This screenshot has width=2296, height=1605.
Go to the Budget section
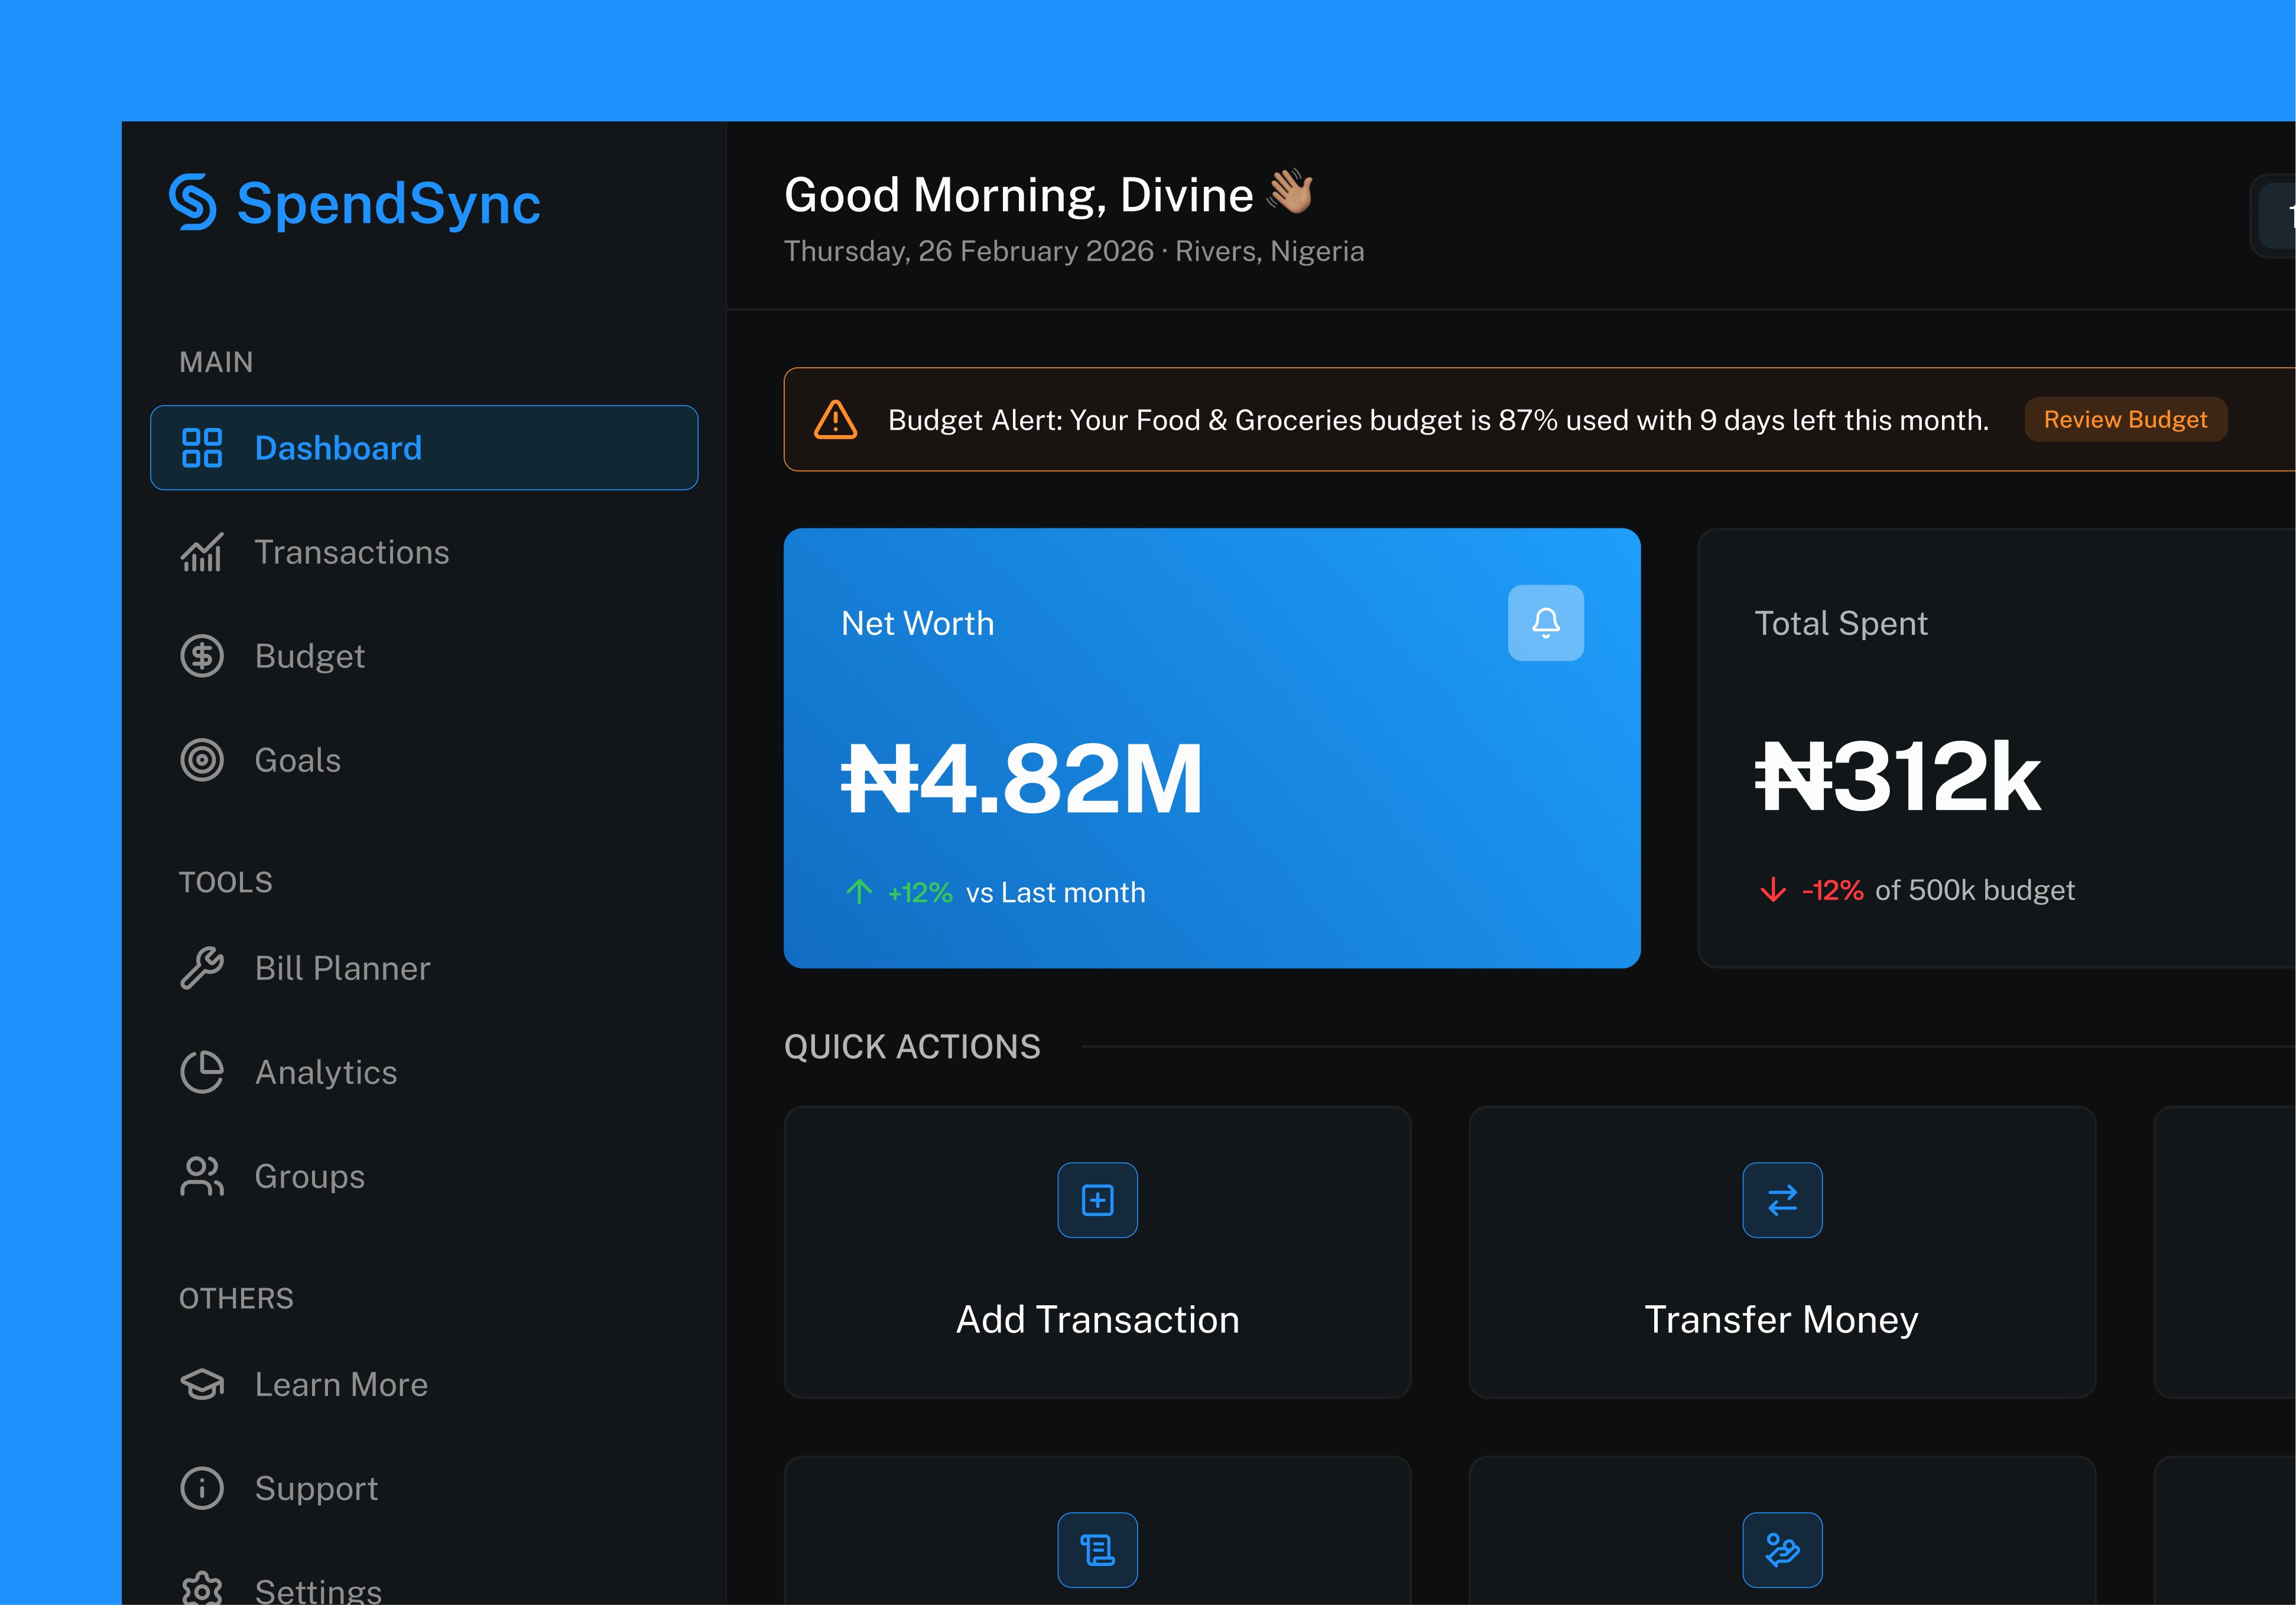[309, 656]
